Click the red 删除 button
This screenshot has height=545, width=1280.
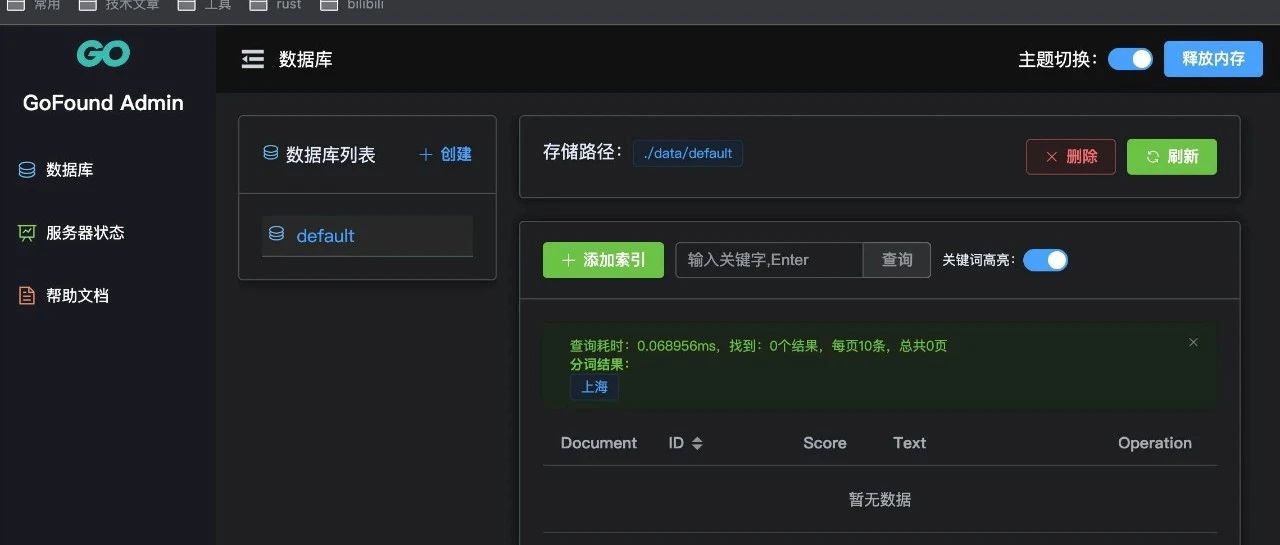tap(1071, 157)
